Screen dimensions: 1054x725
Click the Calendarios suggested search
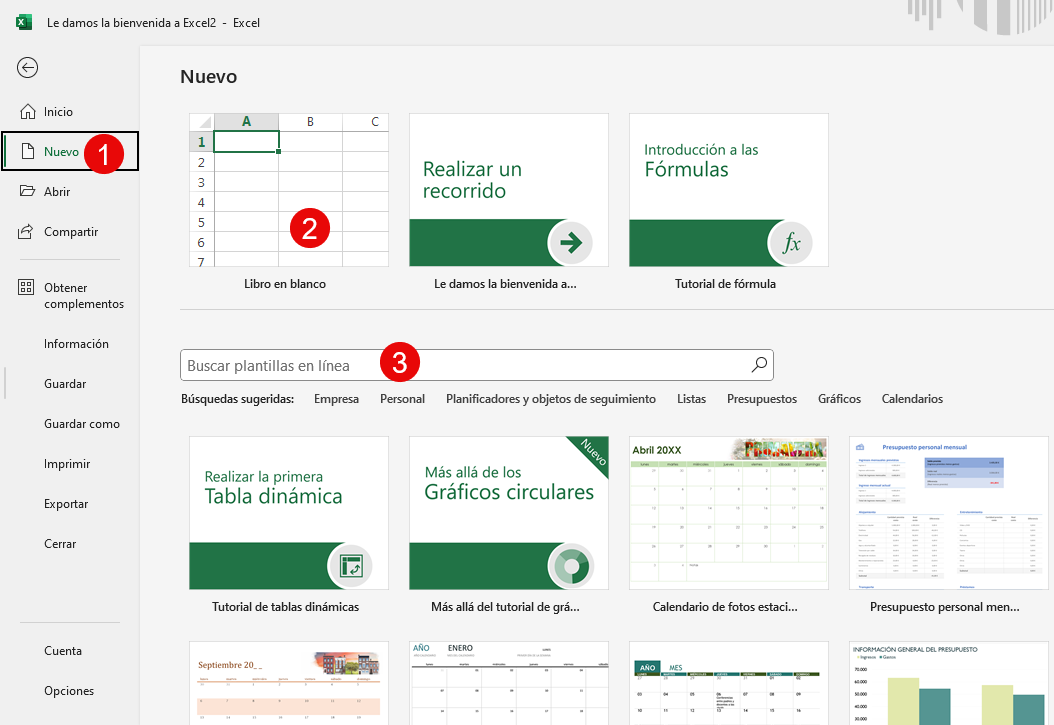[912, 398]
